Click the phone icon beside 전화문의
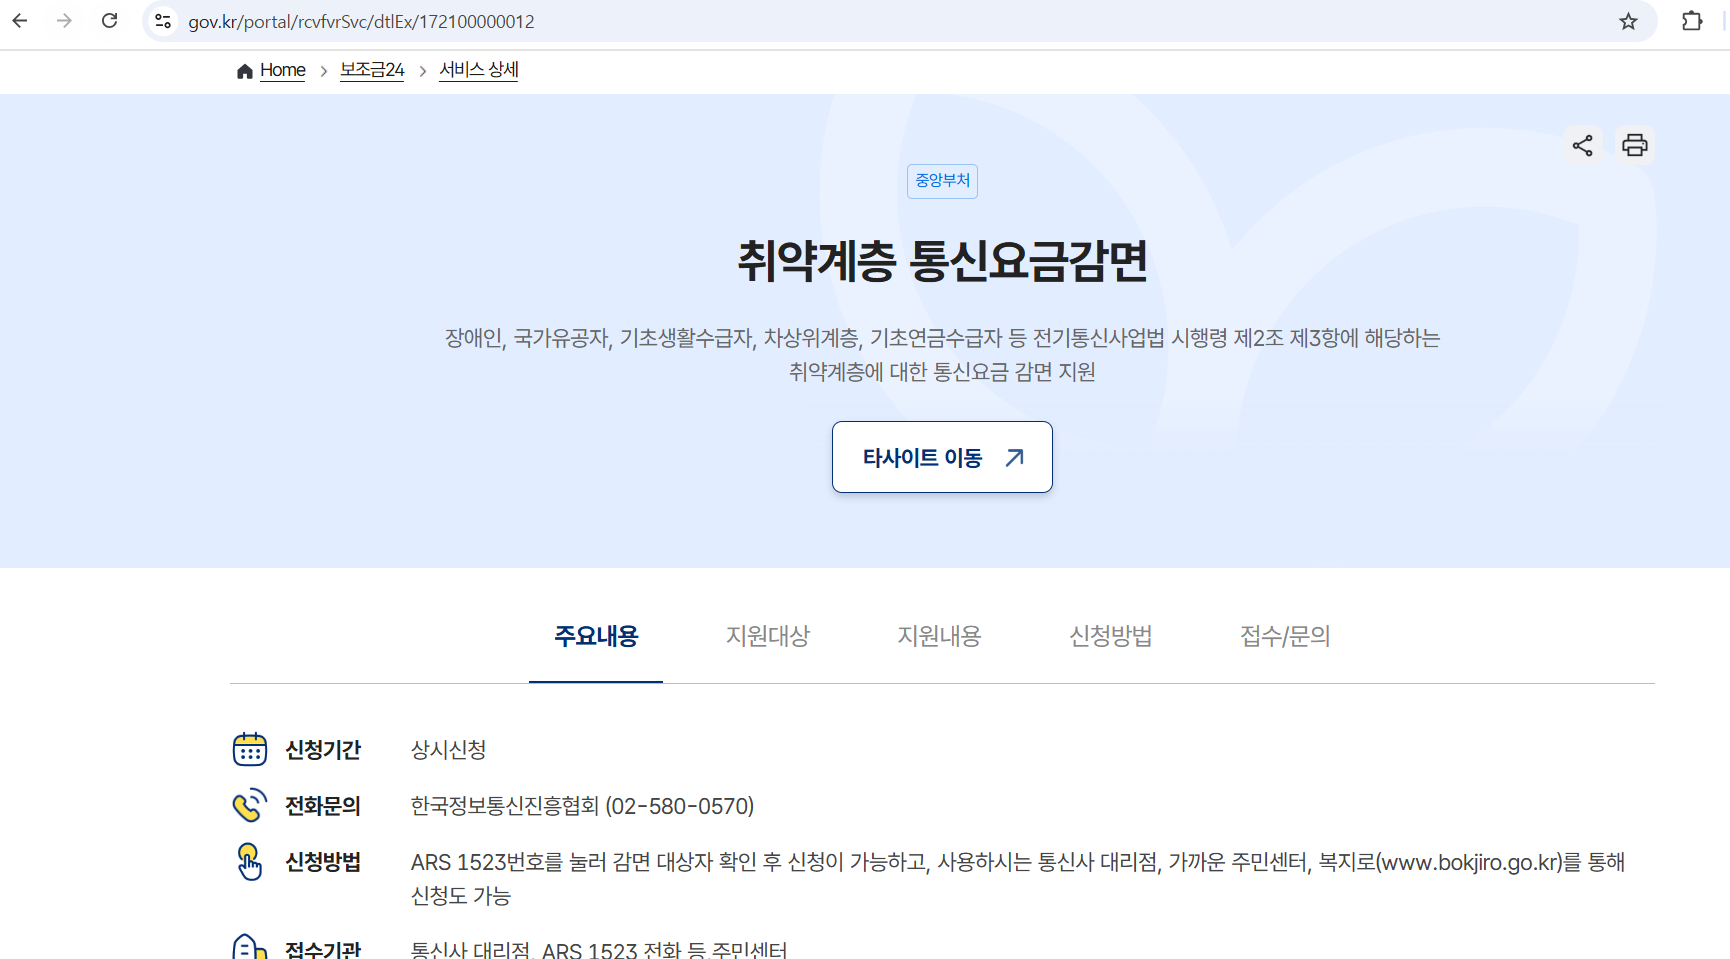The height and width of the screenshot is (959, 1730). (x=248, y=806)
